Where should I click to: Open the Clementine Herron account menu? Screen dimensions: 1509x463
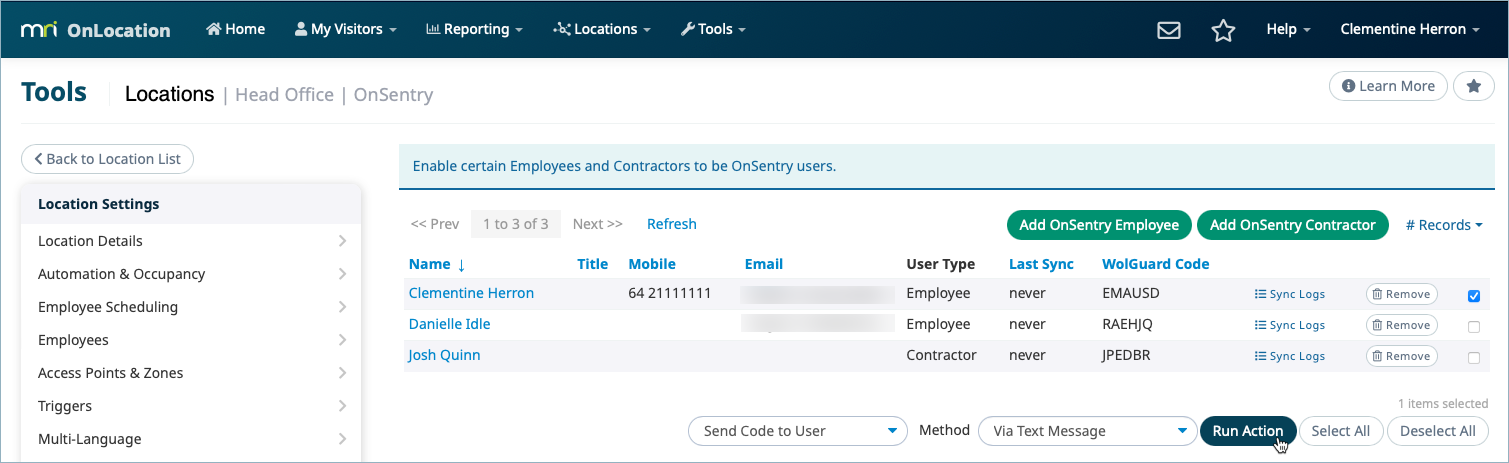coord(1409,30)
